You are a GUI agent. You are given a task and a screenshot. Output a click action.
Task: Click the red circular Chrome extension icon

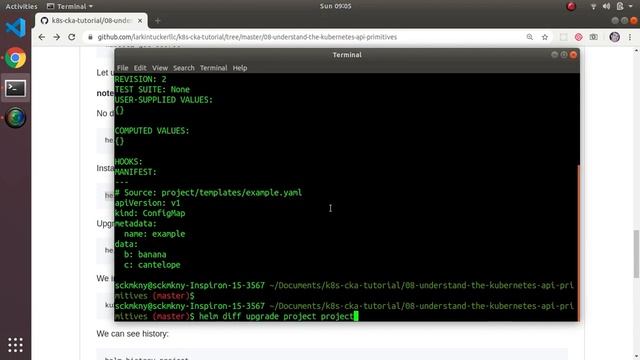coord(578,37)
